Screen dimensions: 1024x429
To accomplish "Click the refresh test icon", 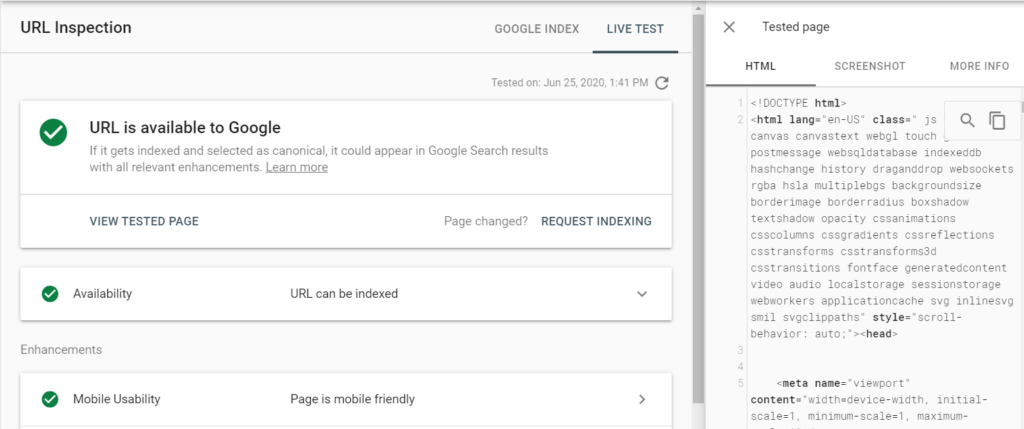I will click(x=662, y=82).
